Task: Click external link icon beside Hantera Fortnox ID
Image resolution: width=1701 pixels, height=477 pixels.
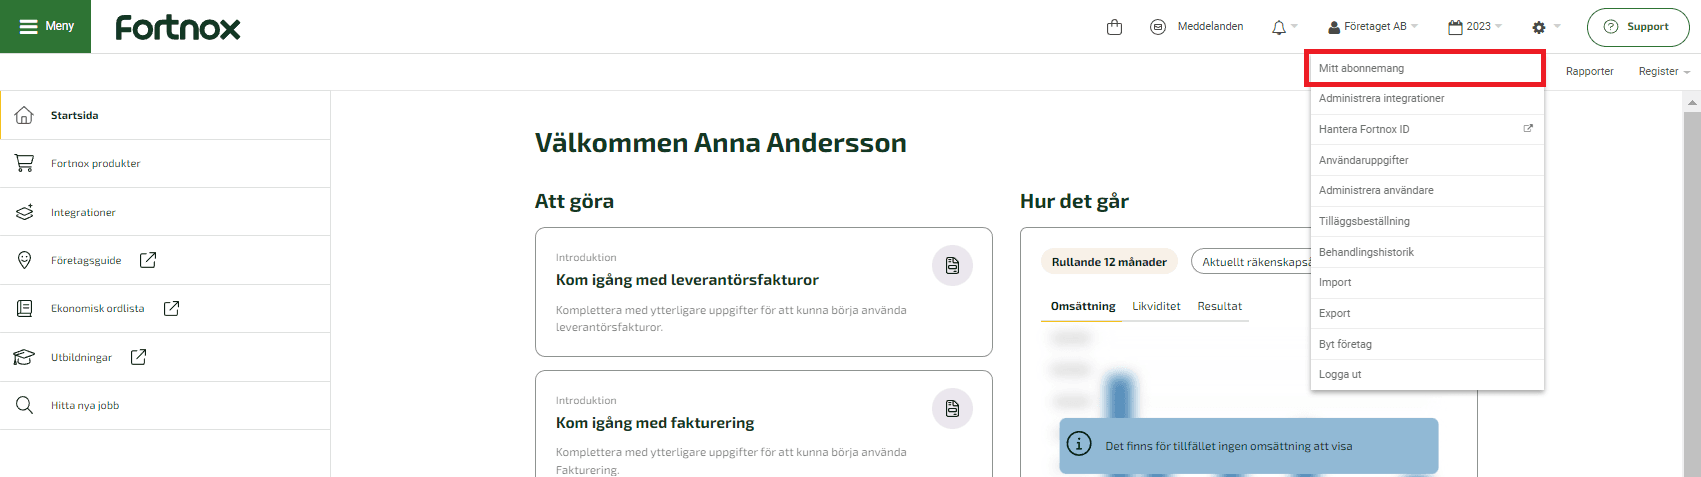Action: (1528, 129)
